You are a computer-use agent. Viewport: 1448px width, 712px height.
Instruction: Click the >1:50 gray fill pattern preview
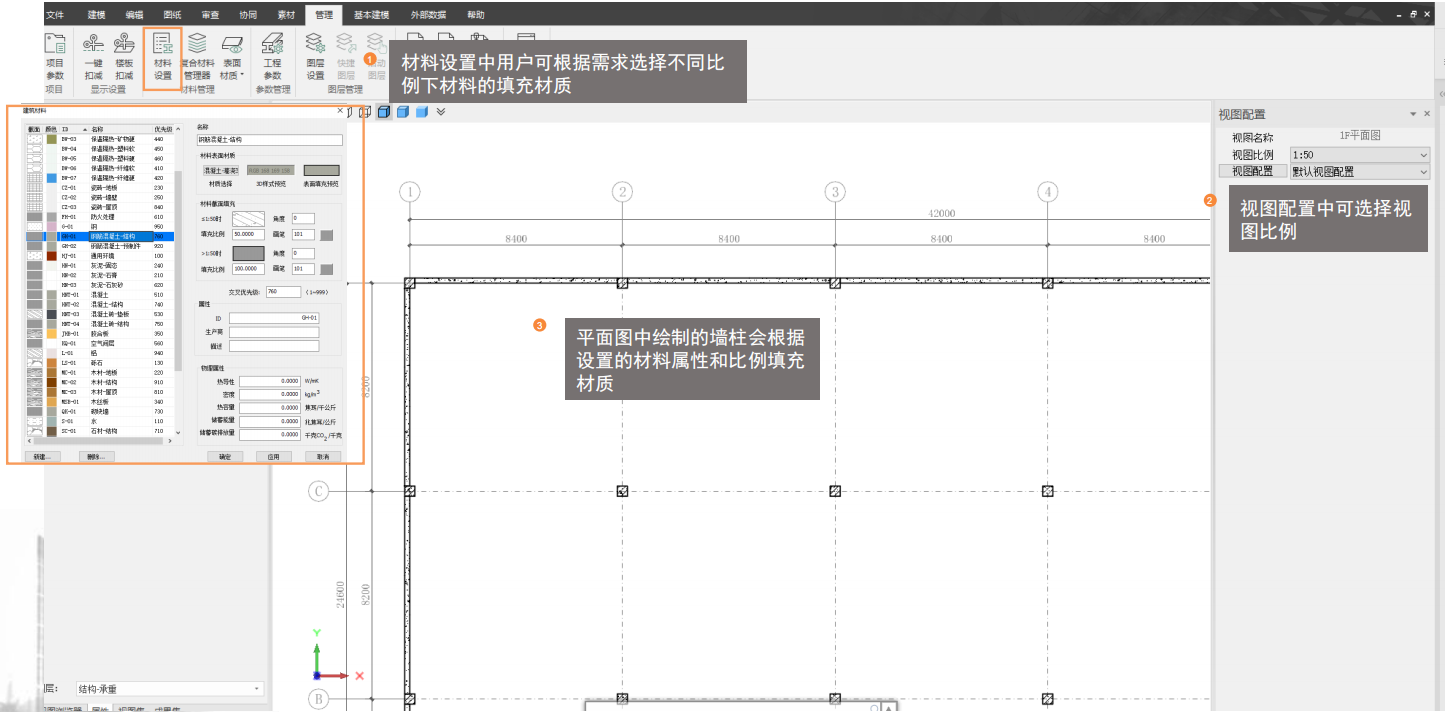(x=248, y=254)
